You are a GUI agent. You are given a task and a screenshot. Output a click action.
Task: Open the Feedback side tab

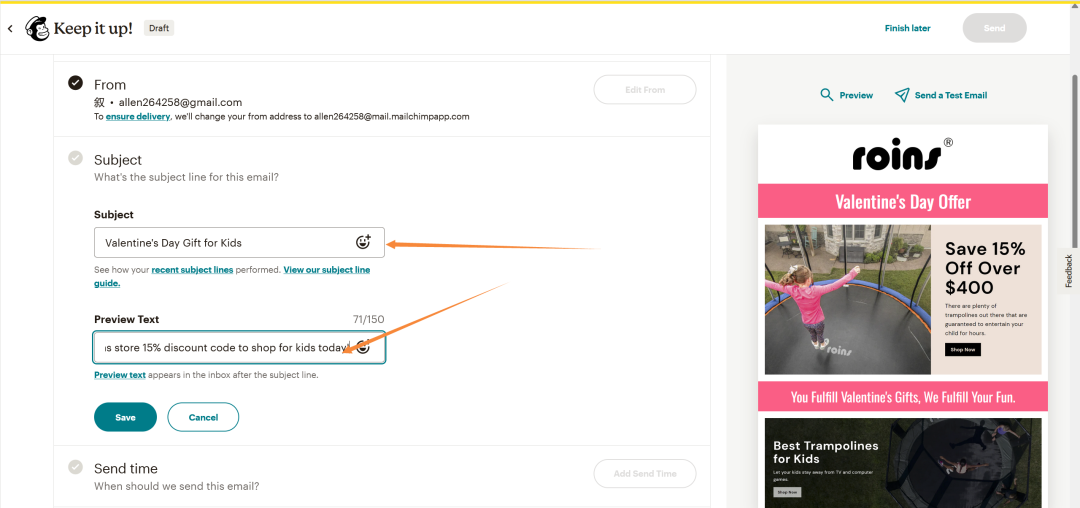pyautogui.click(x=1068, y=271)
